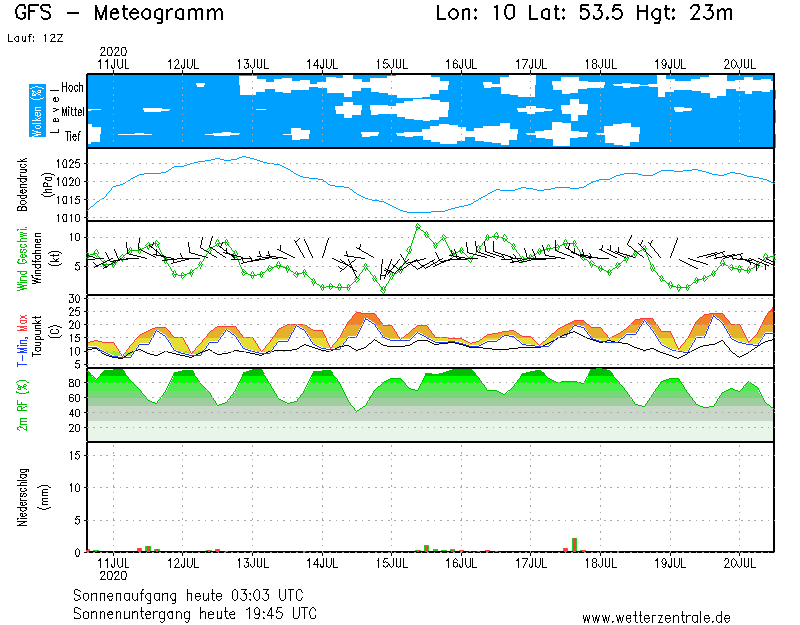Click the "Mittel" cloud level label
Image resolution: width=800 pixels, height=625 pixels.
(72, 111)
